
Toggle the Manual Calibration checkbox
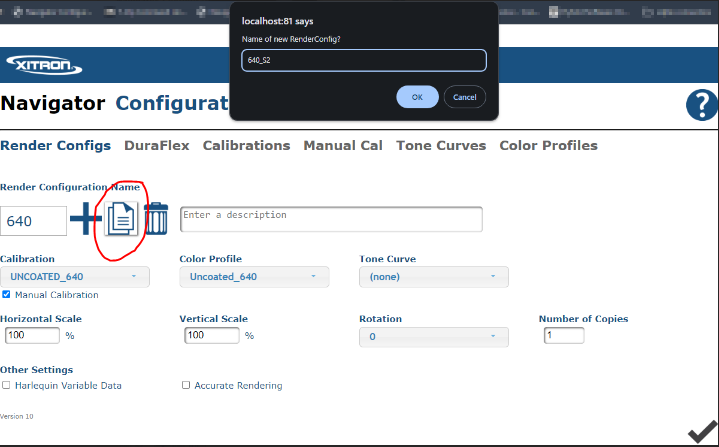click(6, 294)
